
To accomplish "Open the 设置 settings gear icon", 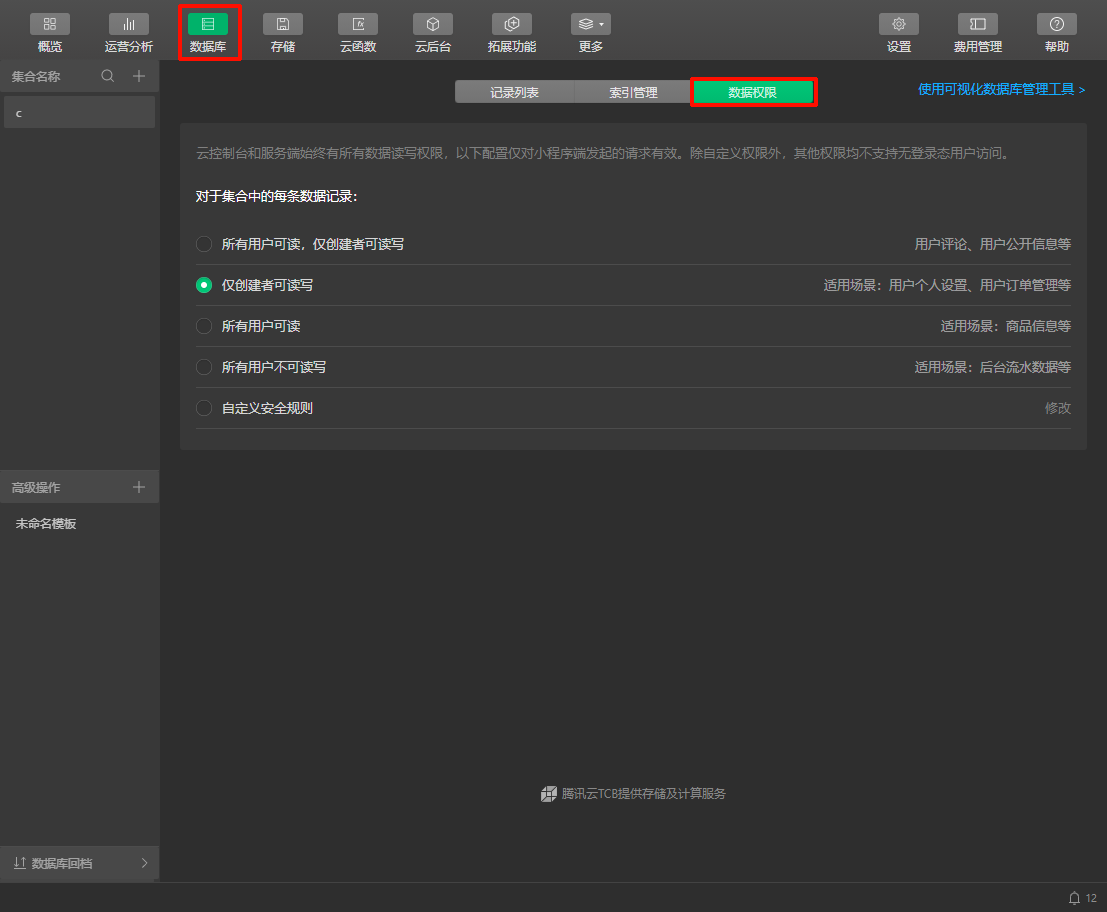I will coord(898,24).
